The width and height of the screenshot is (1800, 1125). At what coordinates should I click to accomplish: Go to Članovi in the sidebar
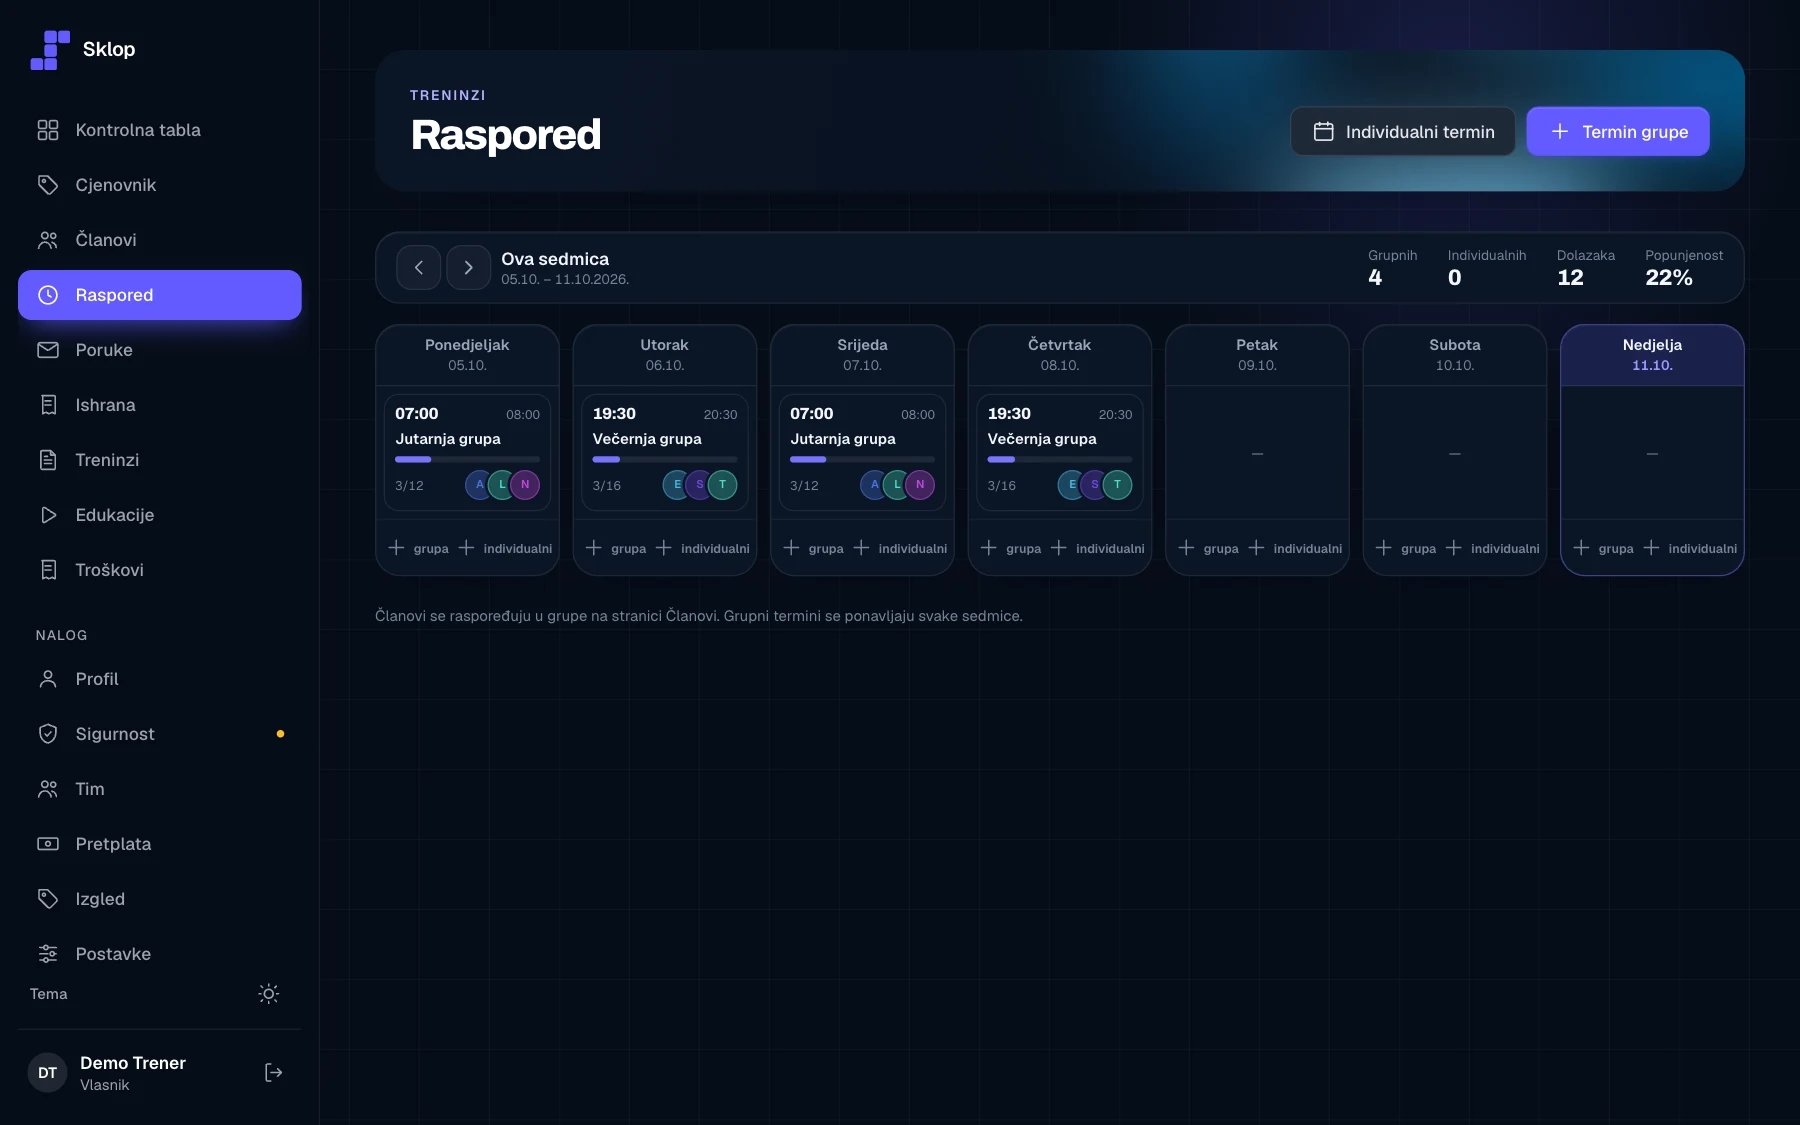click(160, 240)
